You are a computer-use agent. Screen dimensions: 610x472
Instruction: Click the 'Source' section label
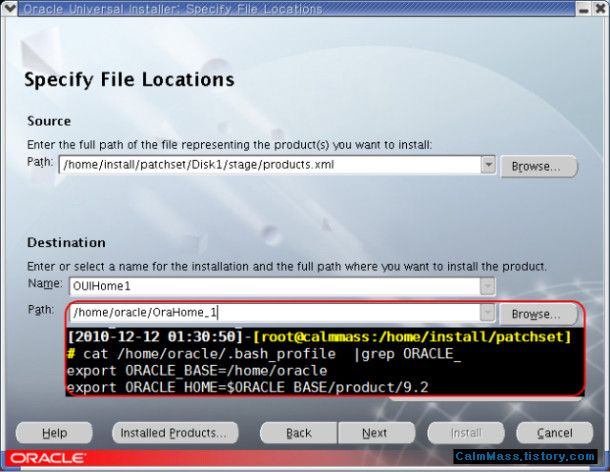click(x=49, y=121)
